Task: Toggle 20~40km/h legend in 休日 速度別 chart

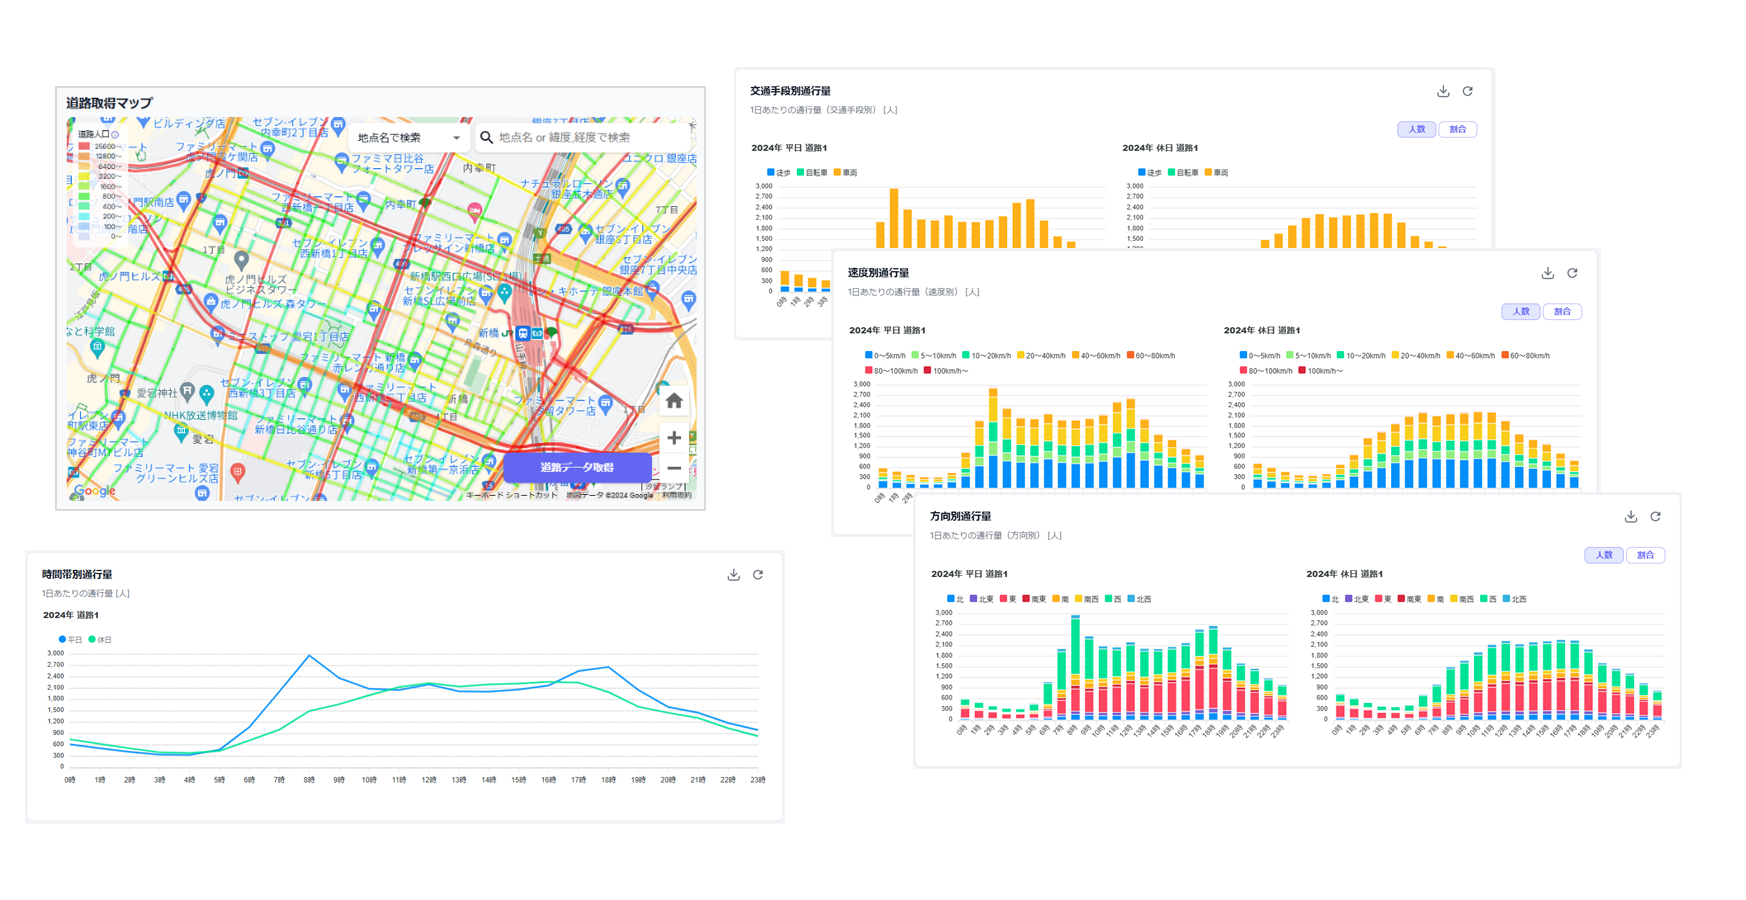Action: pos(1415,355)
